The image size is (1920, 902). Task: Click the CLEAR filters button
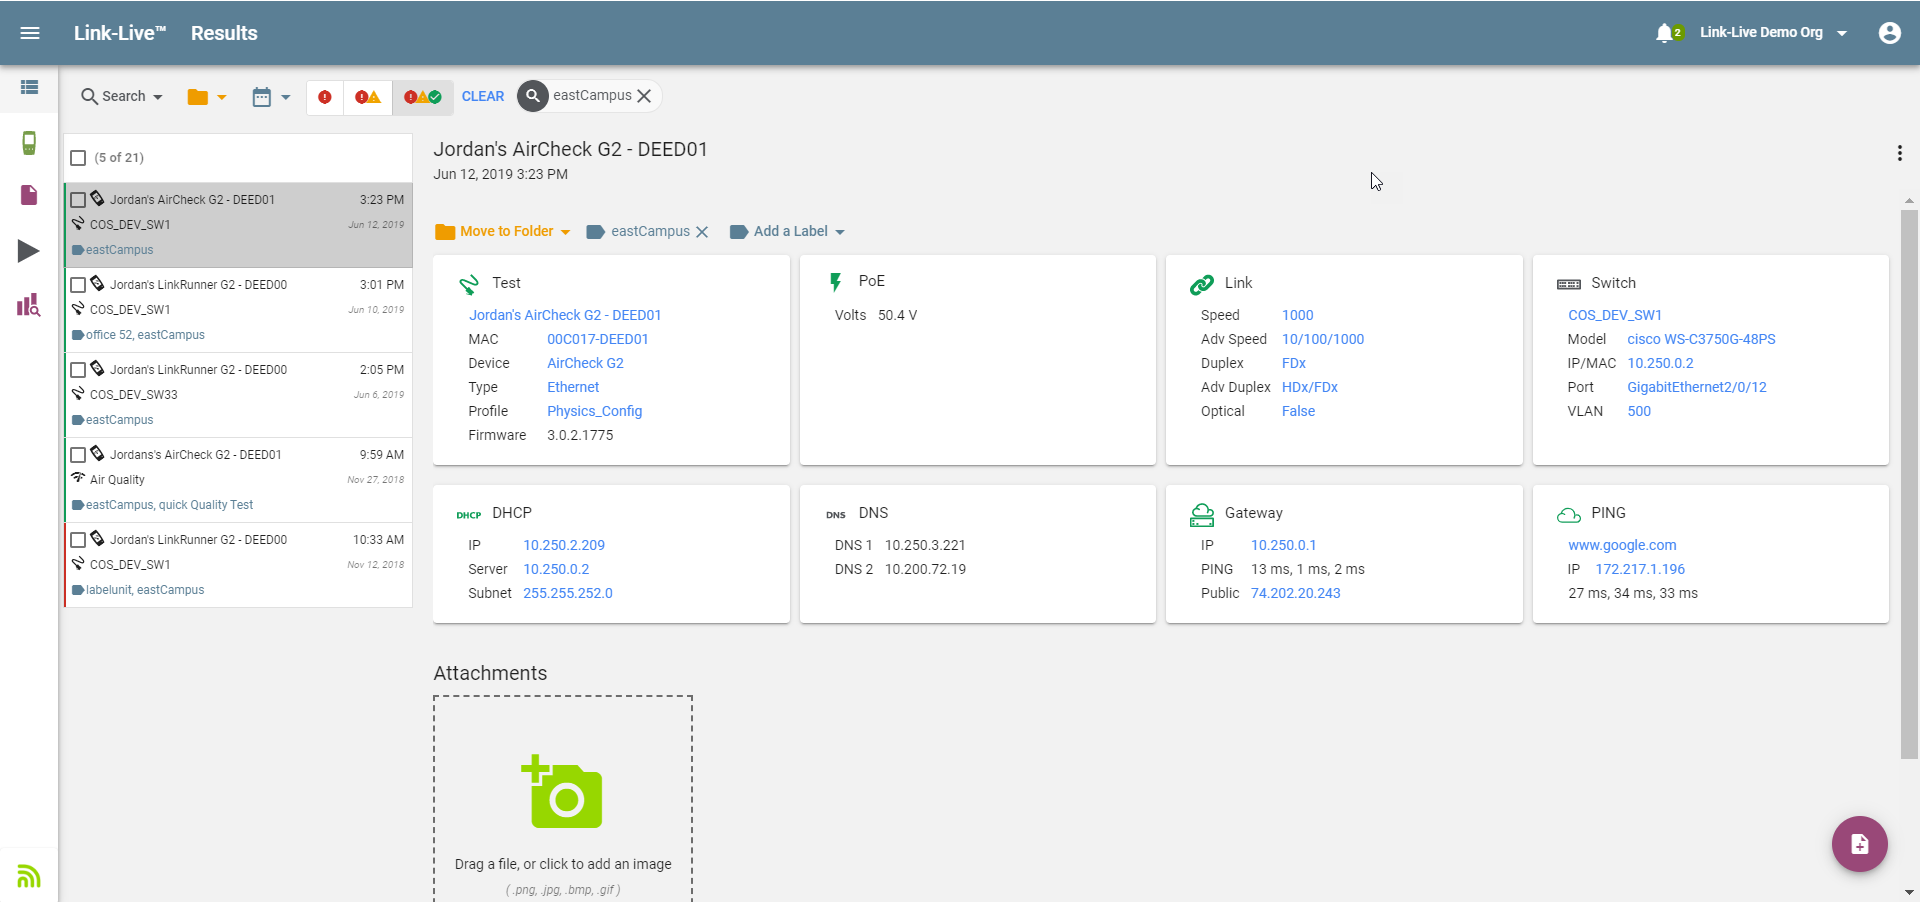coord(483,97)
